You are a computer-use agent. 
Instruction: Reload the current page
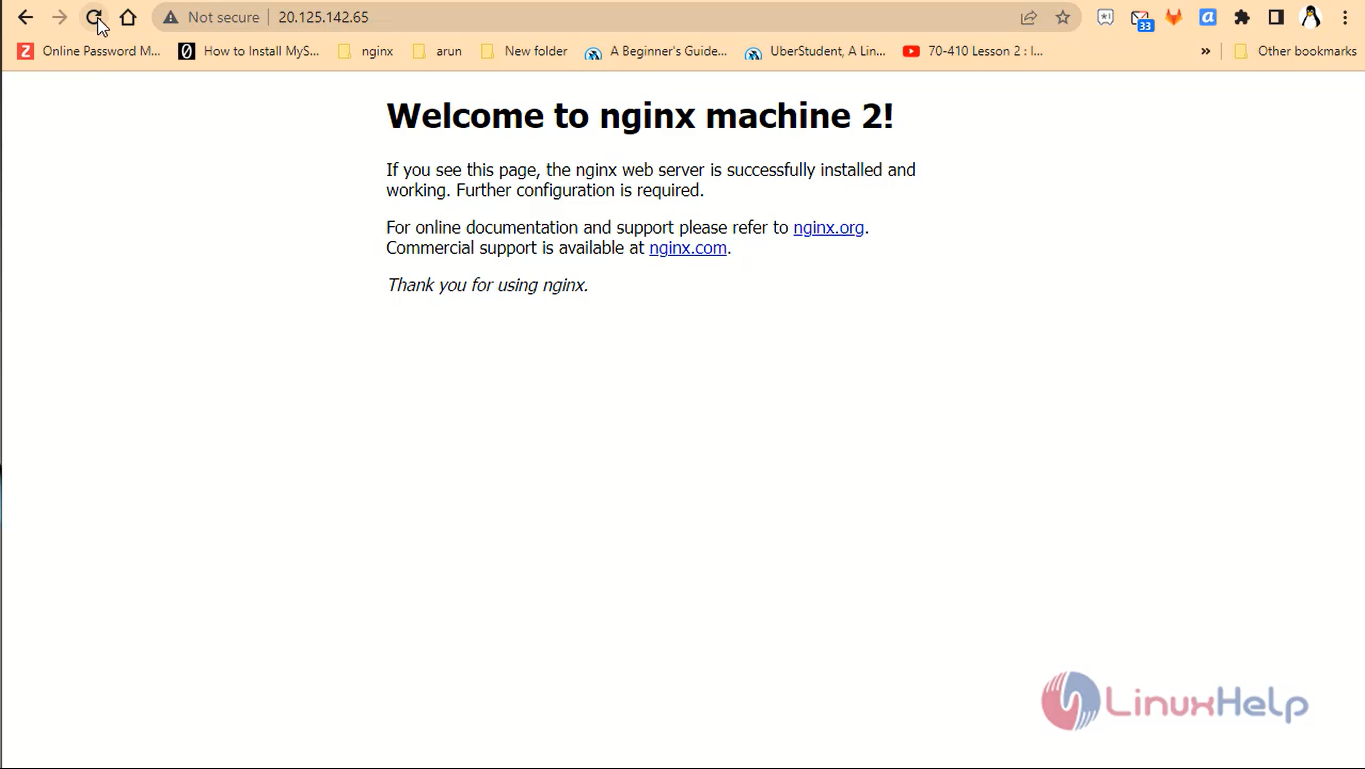point(94,17)
